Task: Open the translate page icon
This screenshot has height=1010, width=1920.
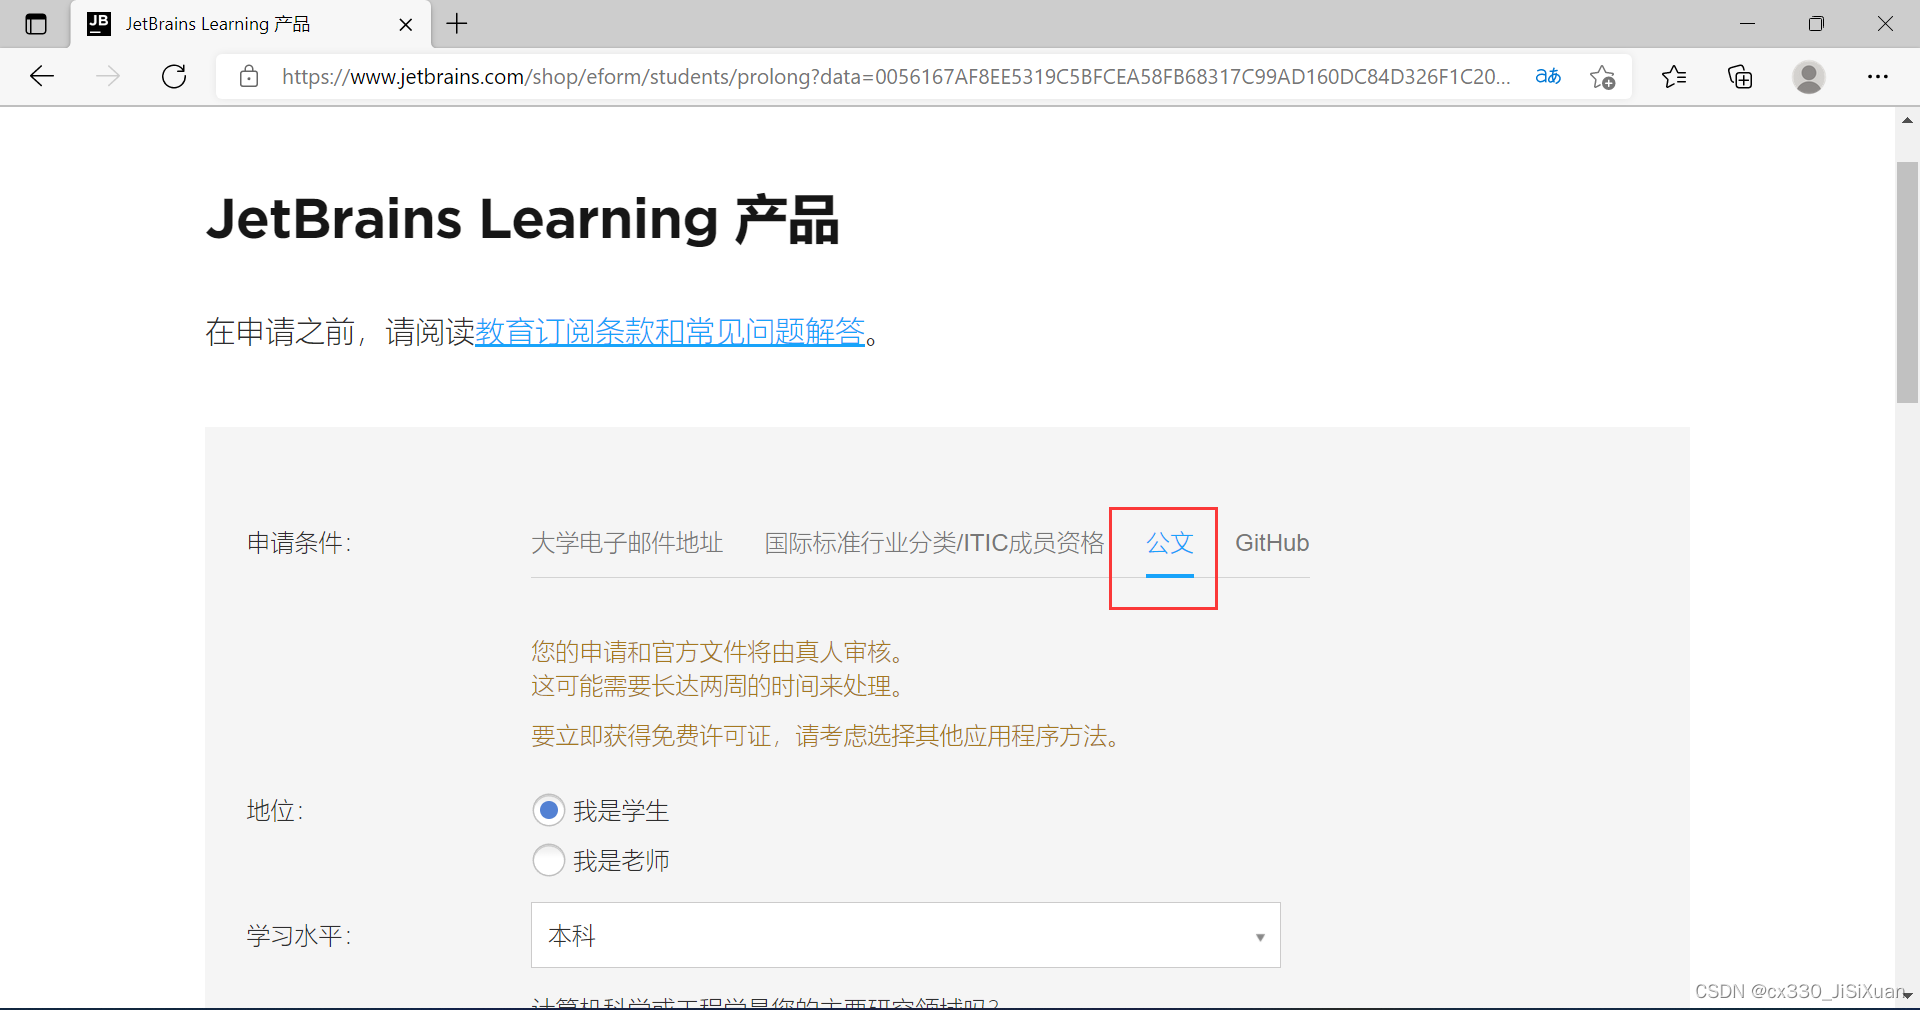Action: [x=1548, y=76]
